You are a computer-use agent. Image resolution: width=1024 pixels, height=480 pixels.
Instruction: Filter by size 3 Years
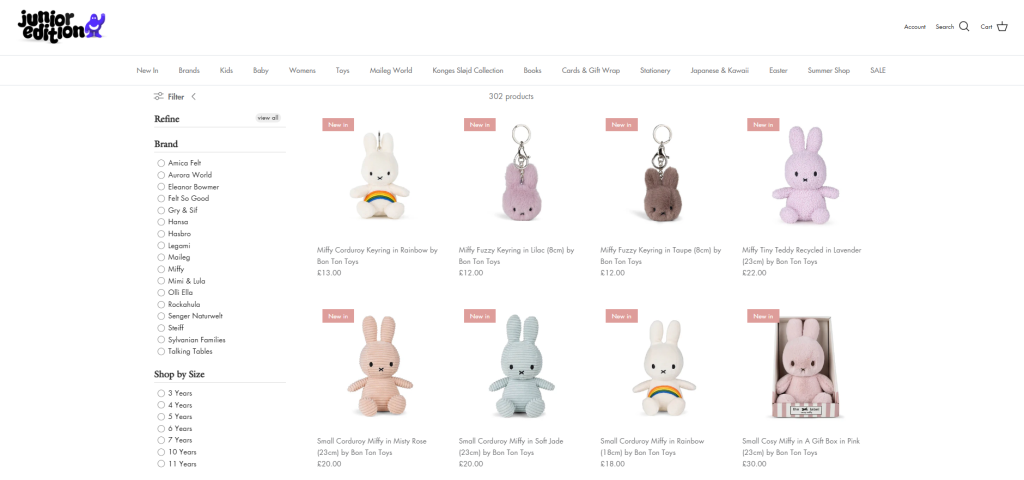(x=174, y=393)
